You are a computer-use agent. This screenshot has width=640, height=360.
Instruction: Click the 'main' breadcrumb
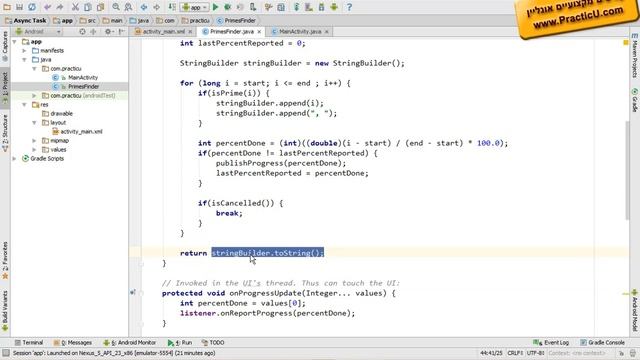[x=113, y=20]
